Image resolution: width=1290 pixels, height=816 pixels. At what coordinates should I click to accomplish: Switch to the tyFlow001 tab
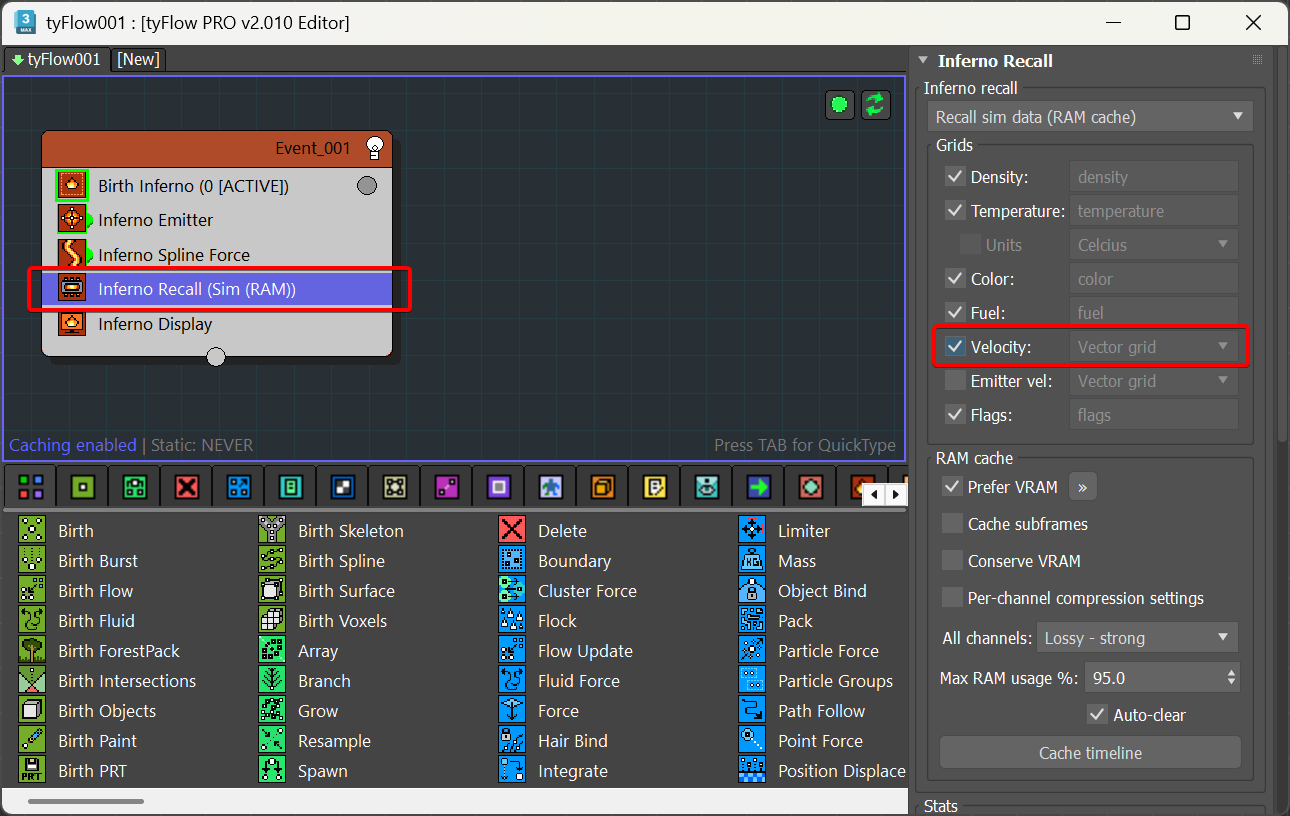click(56, 59)
